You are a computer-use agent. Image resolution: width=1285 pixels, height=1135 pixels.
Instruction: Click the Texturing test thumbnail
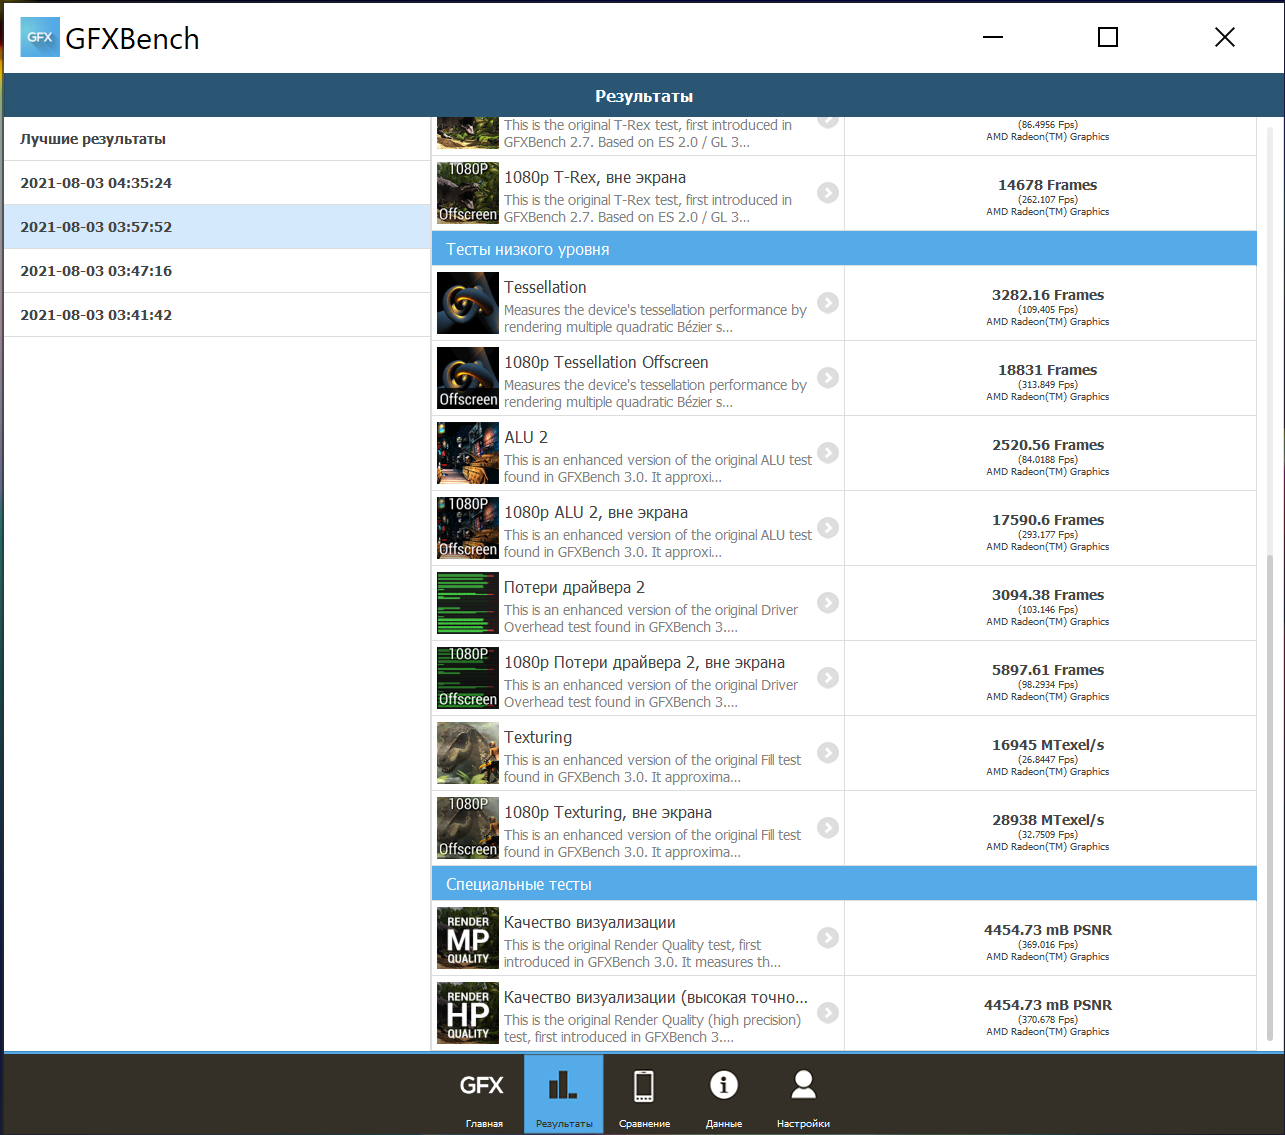point(468,753)
